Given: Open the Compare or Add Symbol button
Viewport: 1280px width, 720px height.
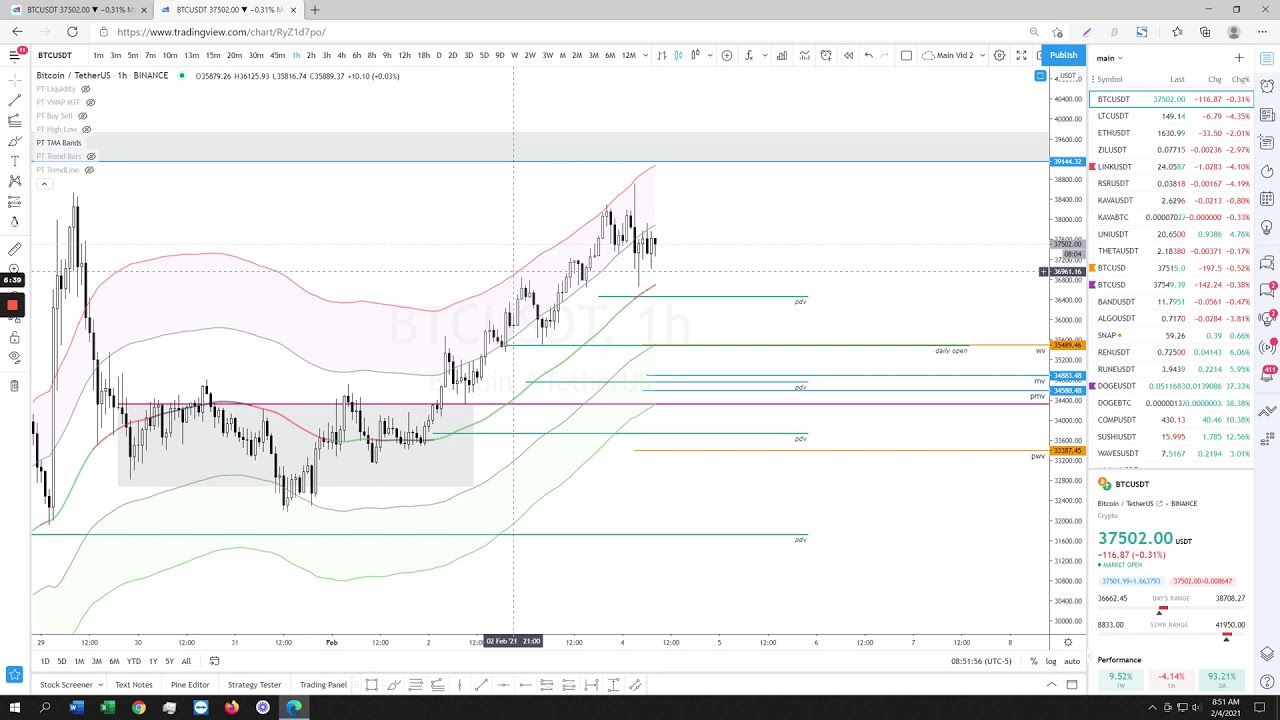Looking at the screenshot, I should click(x=727, y=55).
